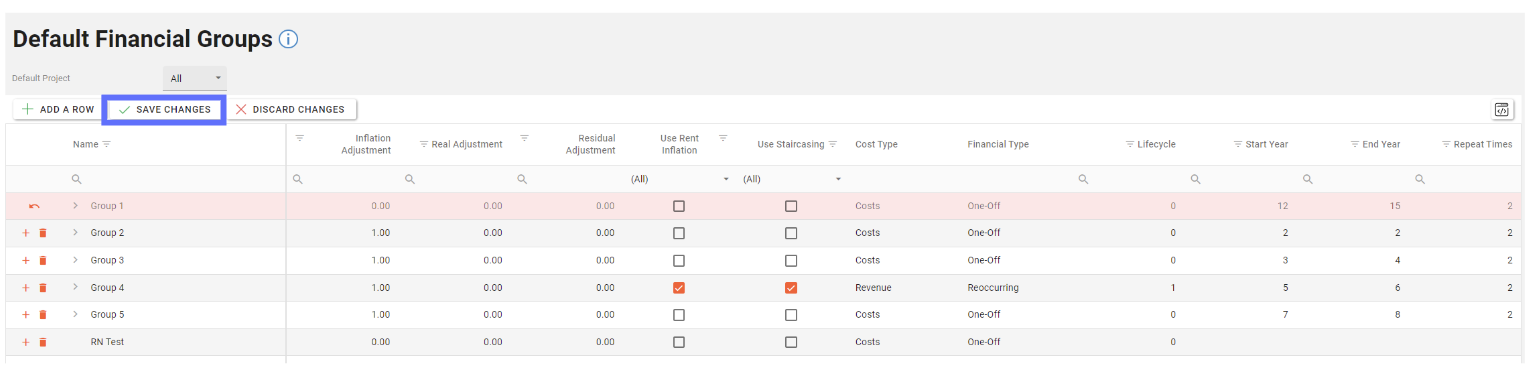Screen dimensions: 1534x370
Task: Enable Use Rent Inflation for Group 2
Action: (679, 233)
